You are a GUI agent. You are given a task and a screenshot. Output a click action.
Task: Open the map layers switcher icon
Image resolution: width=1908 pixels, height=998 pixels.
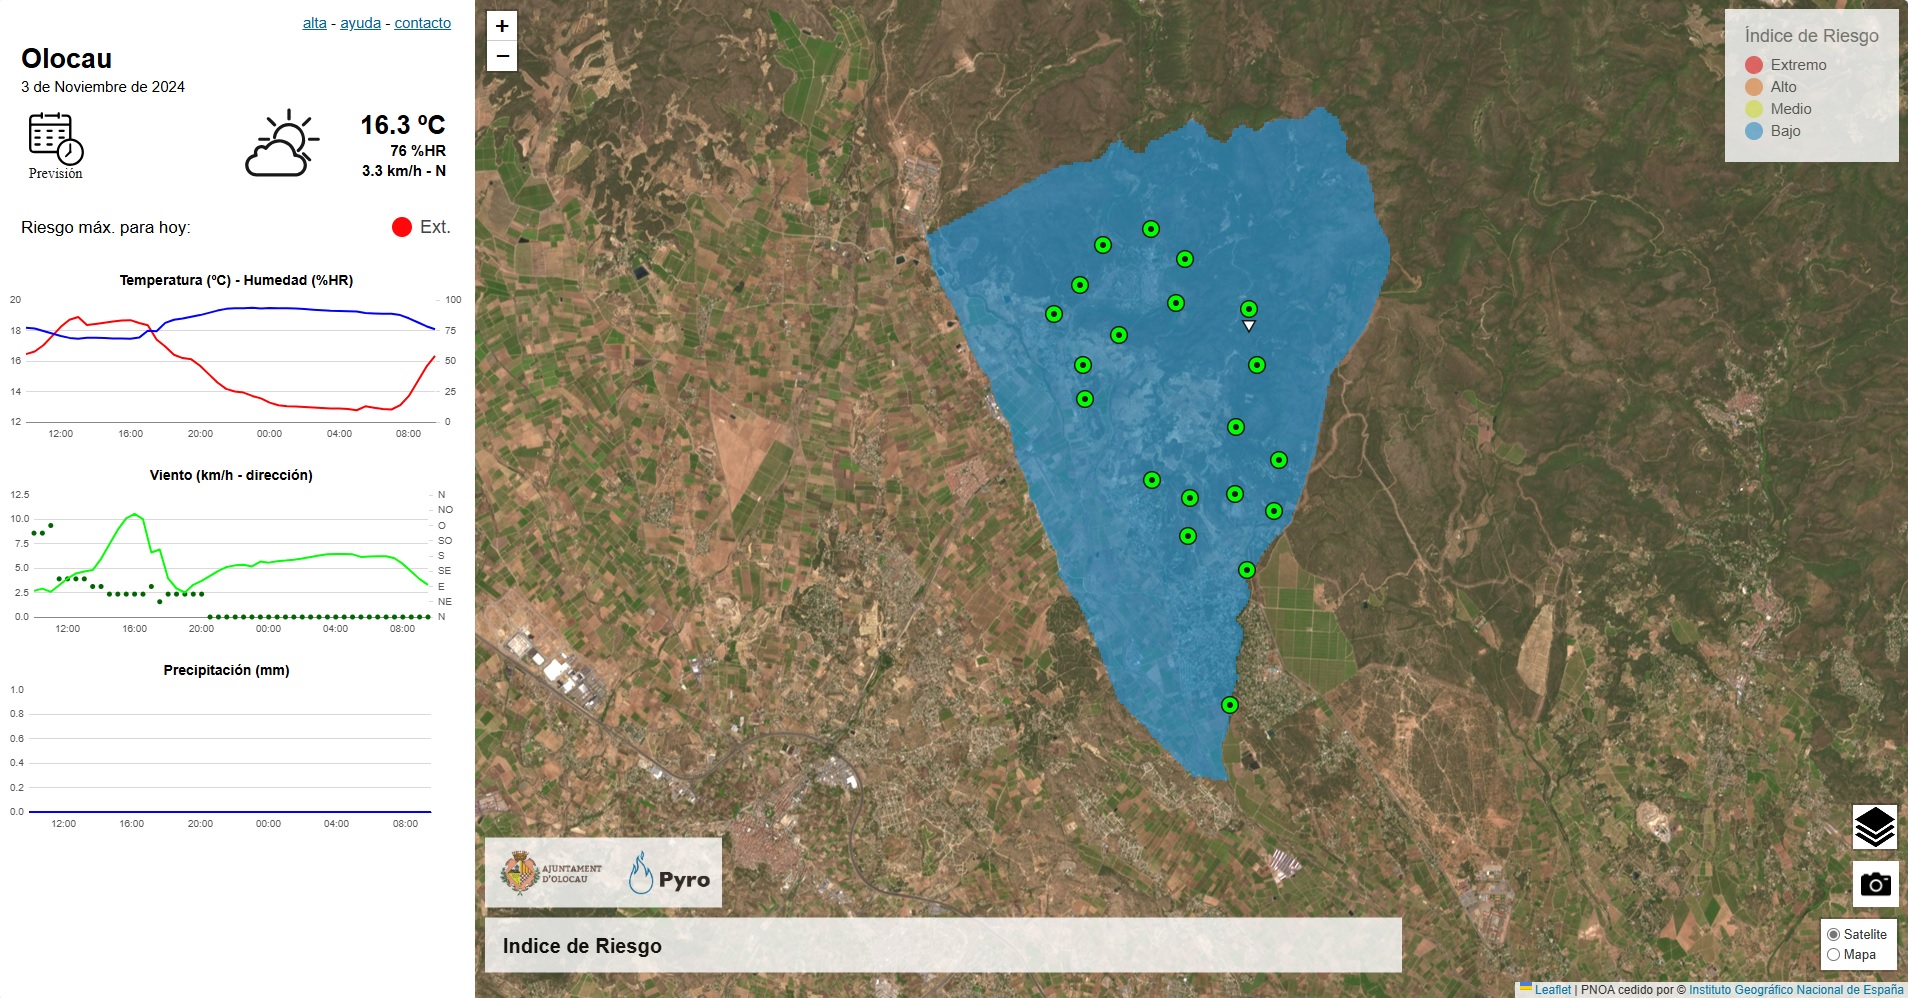point(1875,827)
